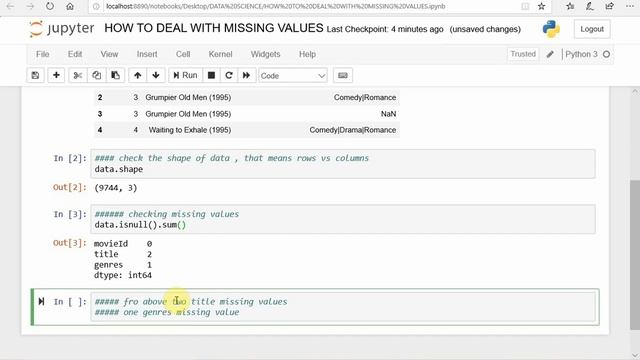Click the Waiting to Exhale (1995) title cell

(x=190, y=130)
